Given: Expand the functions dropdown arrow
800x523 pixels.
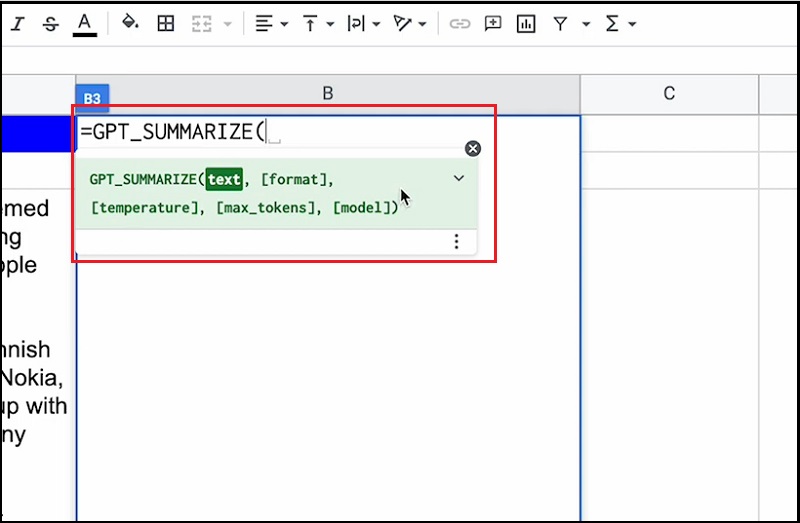Looking at the screenshot, I should tap(632, 24).
